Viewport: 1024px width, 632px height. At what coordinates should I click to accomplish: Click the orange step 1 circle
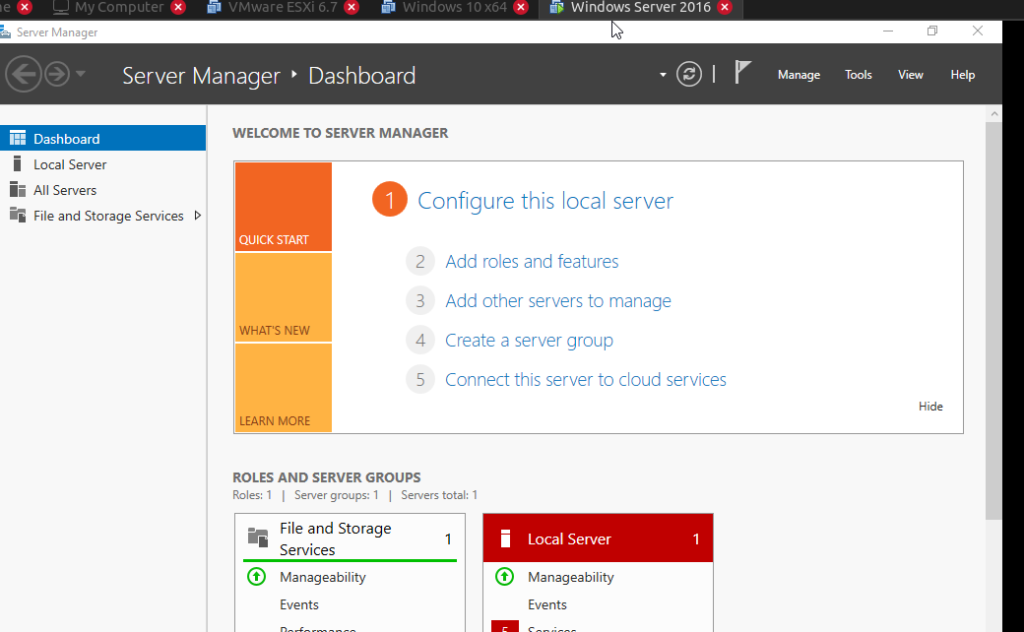pos(390,199)
